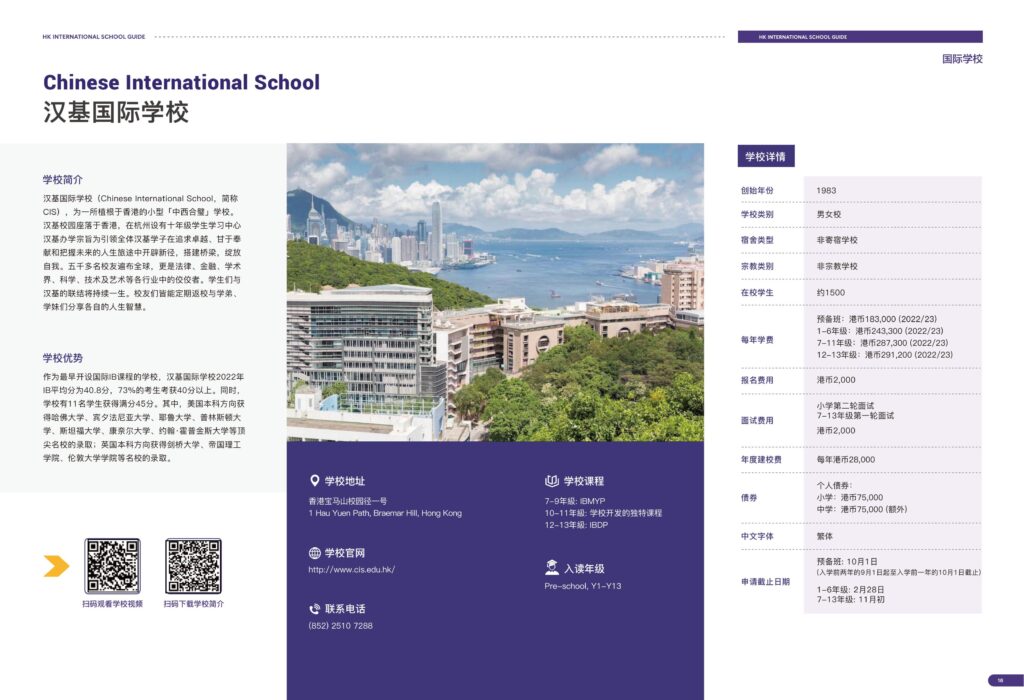Viewport: 1024px width, 700px height.
Task: Click the globe icon beside 学校官网
Action: pyautogui.click(x=314, y=553)
